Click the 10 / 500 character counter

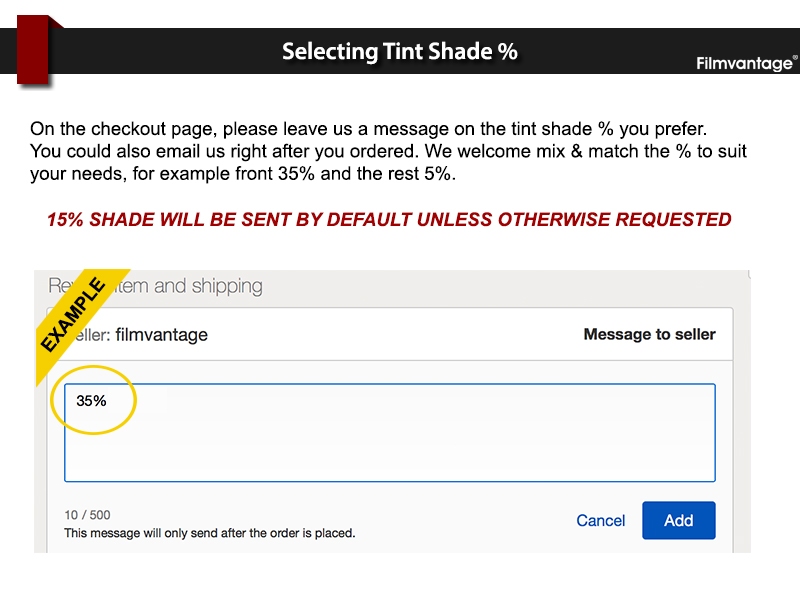click(x=87, y=515)
